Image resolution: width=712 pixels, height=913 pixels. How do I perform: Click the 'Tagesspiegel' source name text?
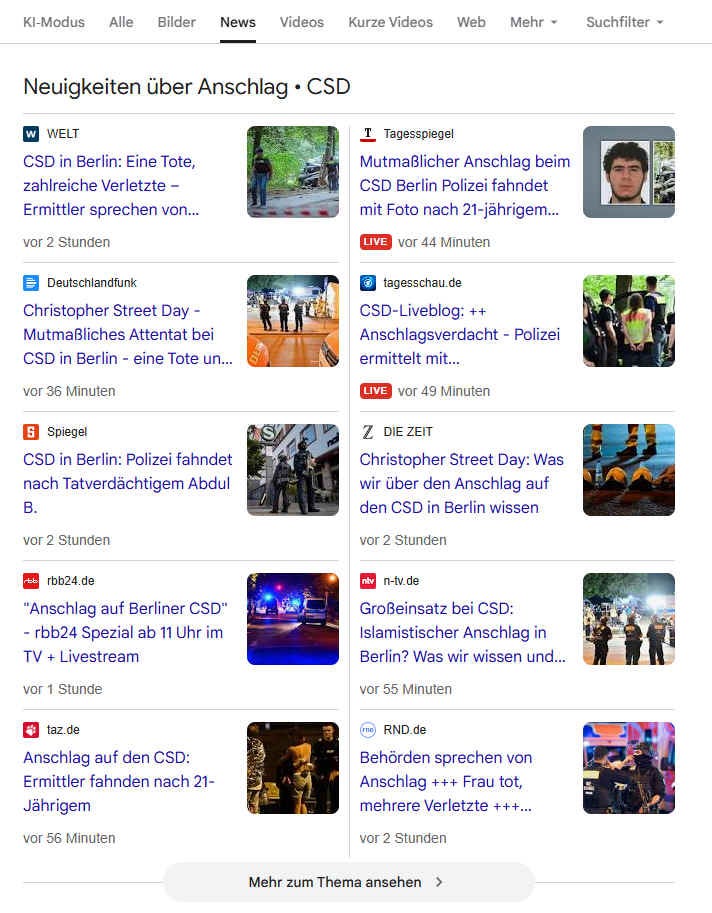[x=419, y=134]
